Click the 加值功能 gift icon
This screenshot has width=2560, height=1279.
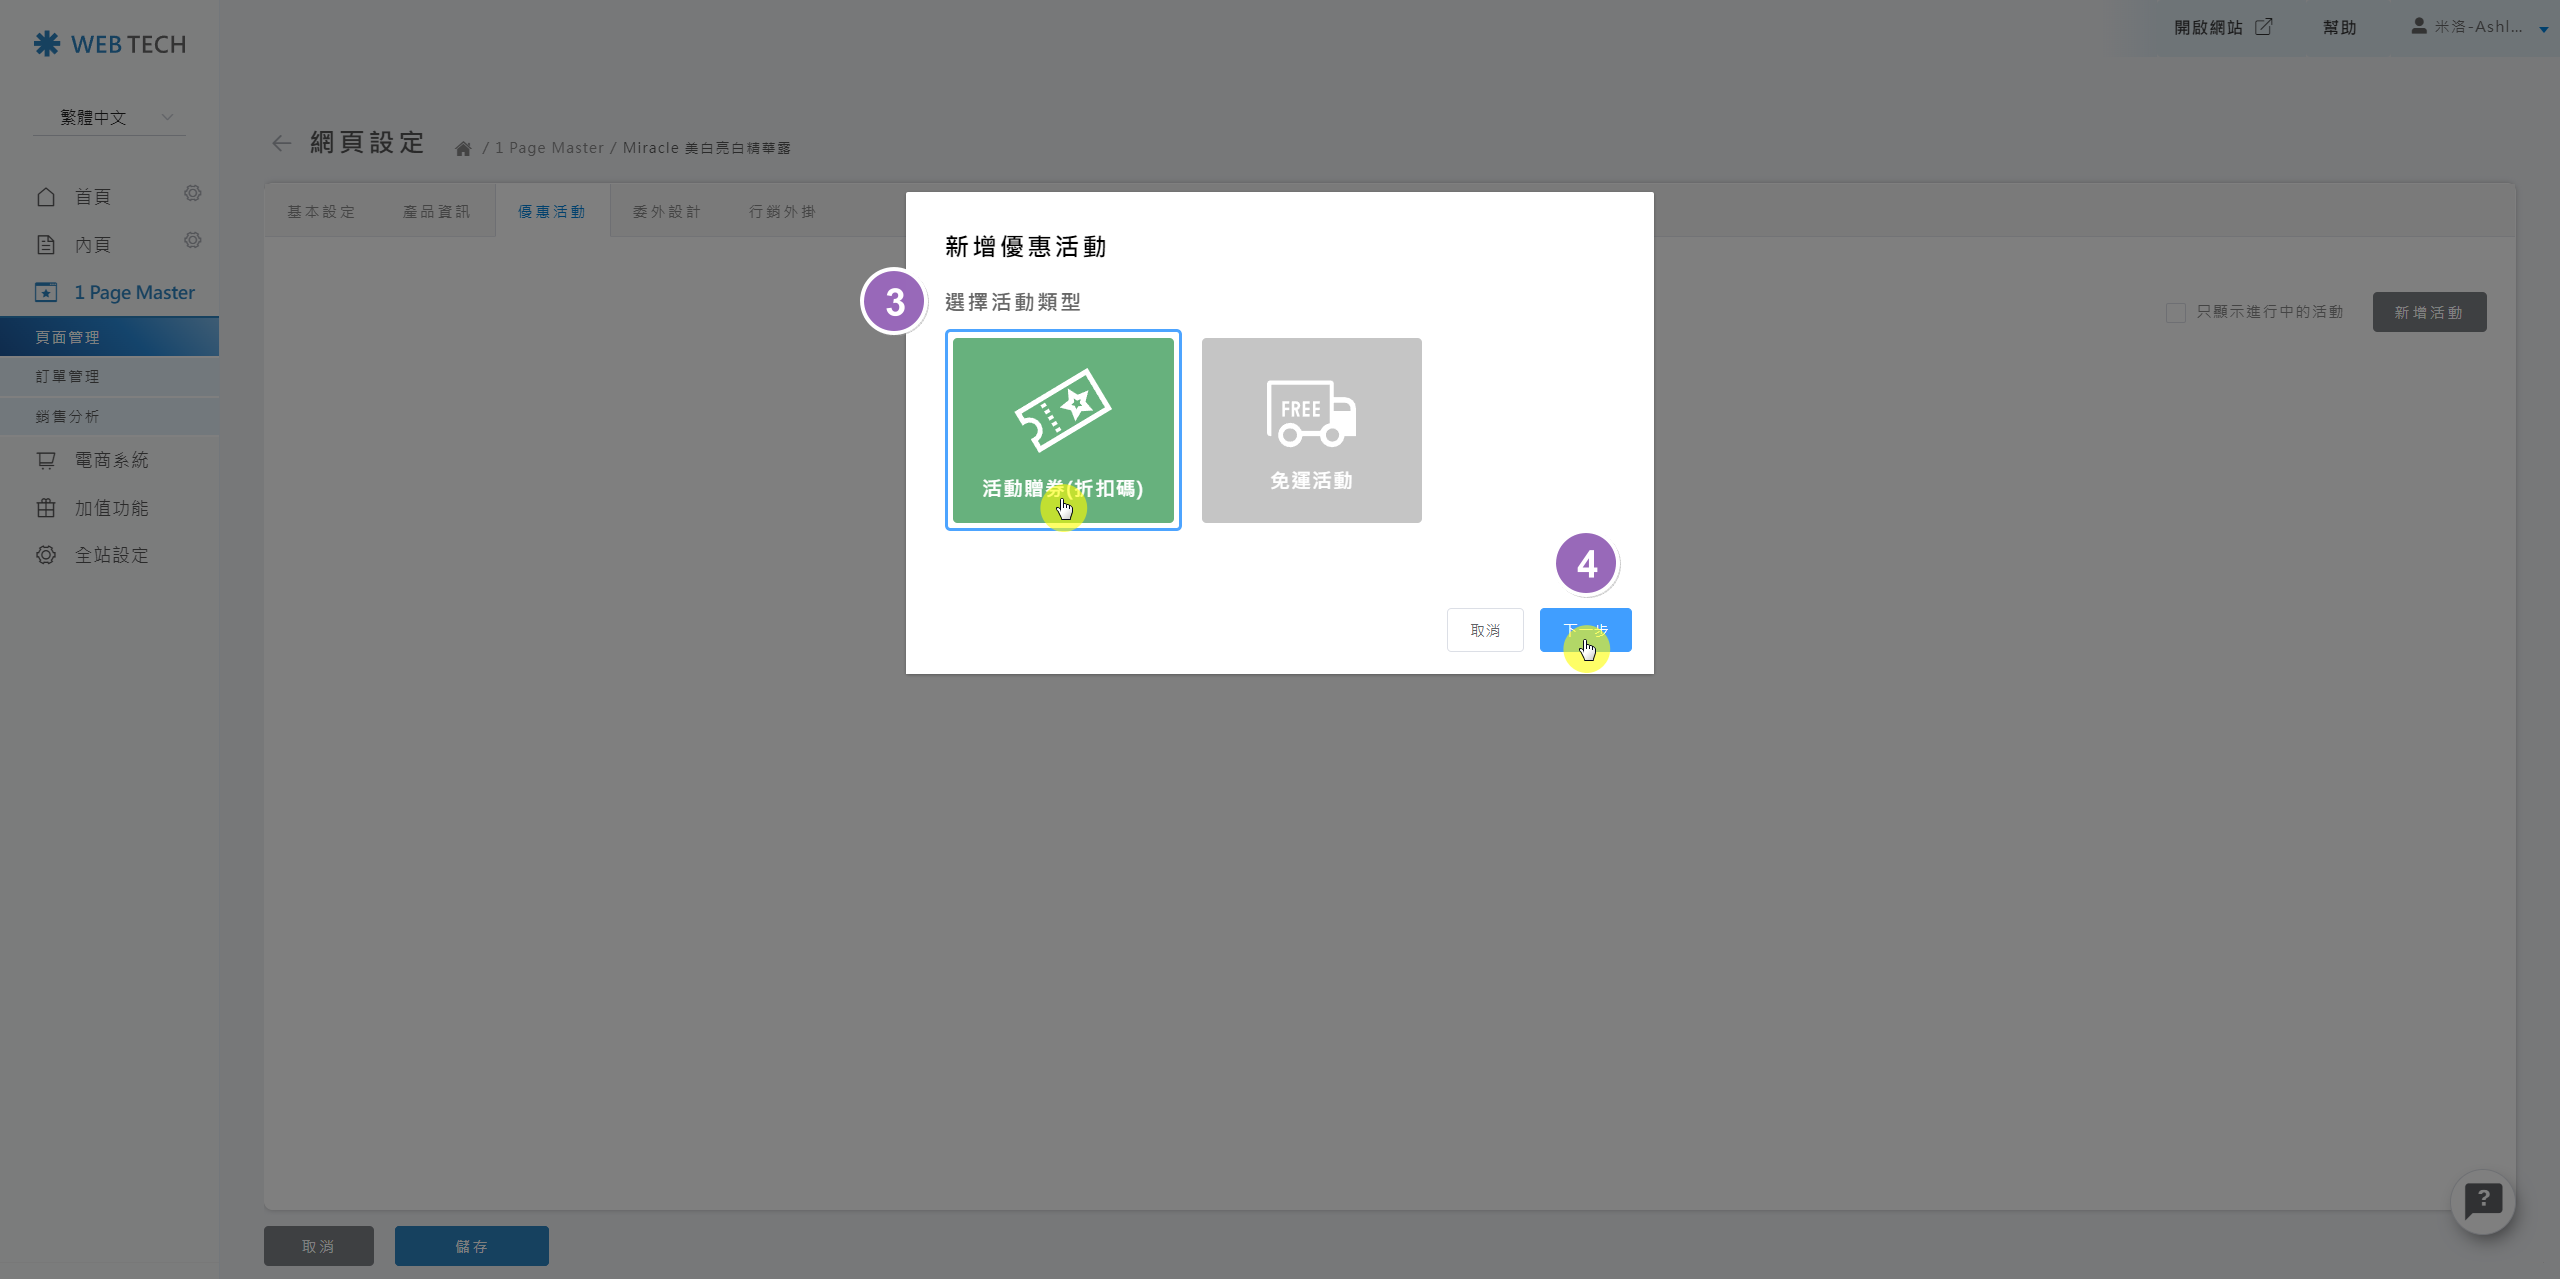pos(46,508)
